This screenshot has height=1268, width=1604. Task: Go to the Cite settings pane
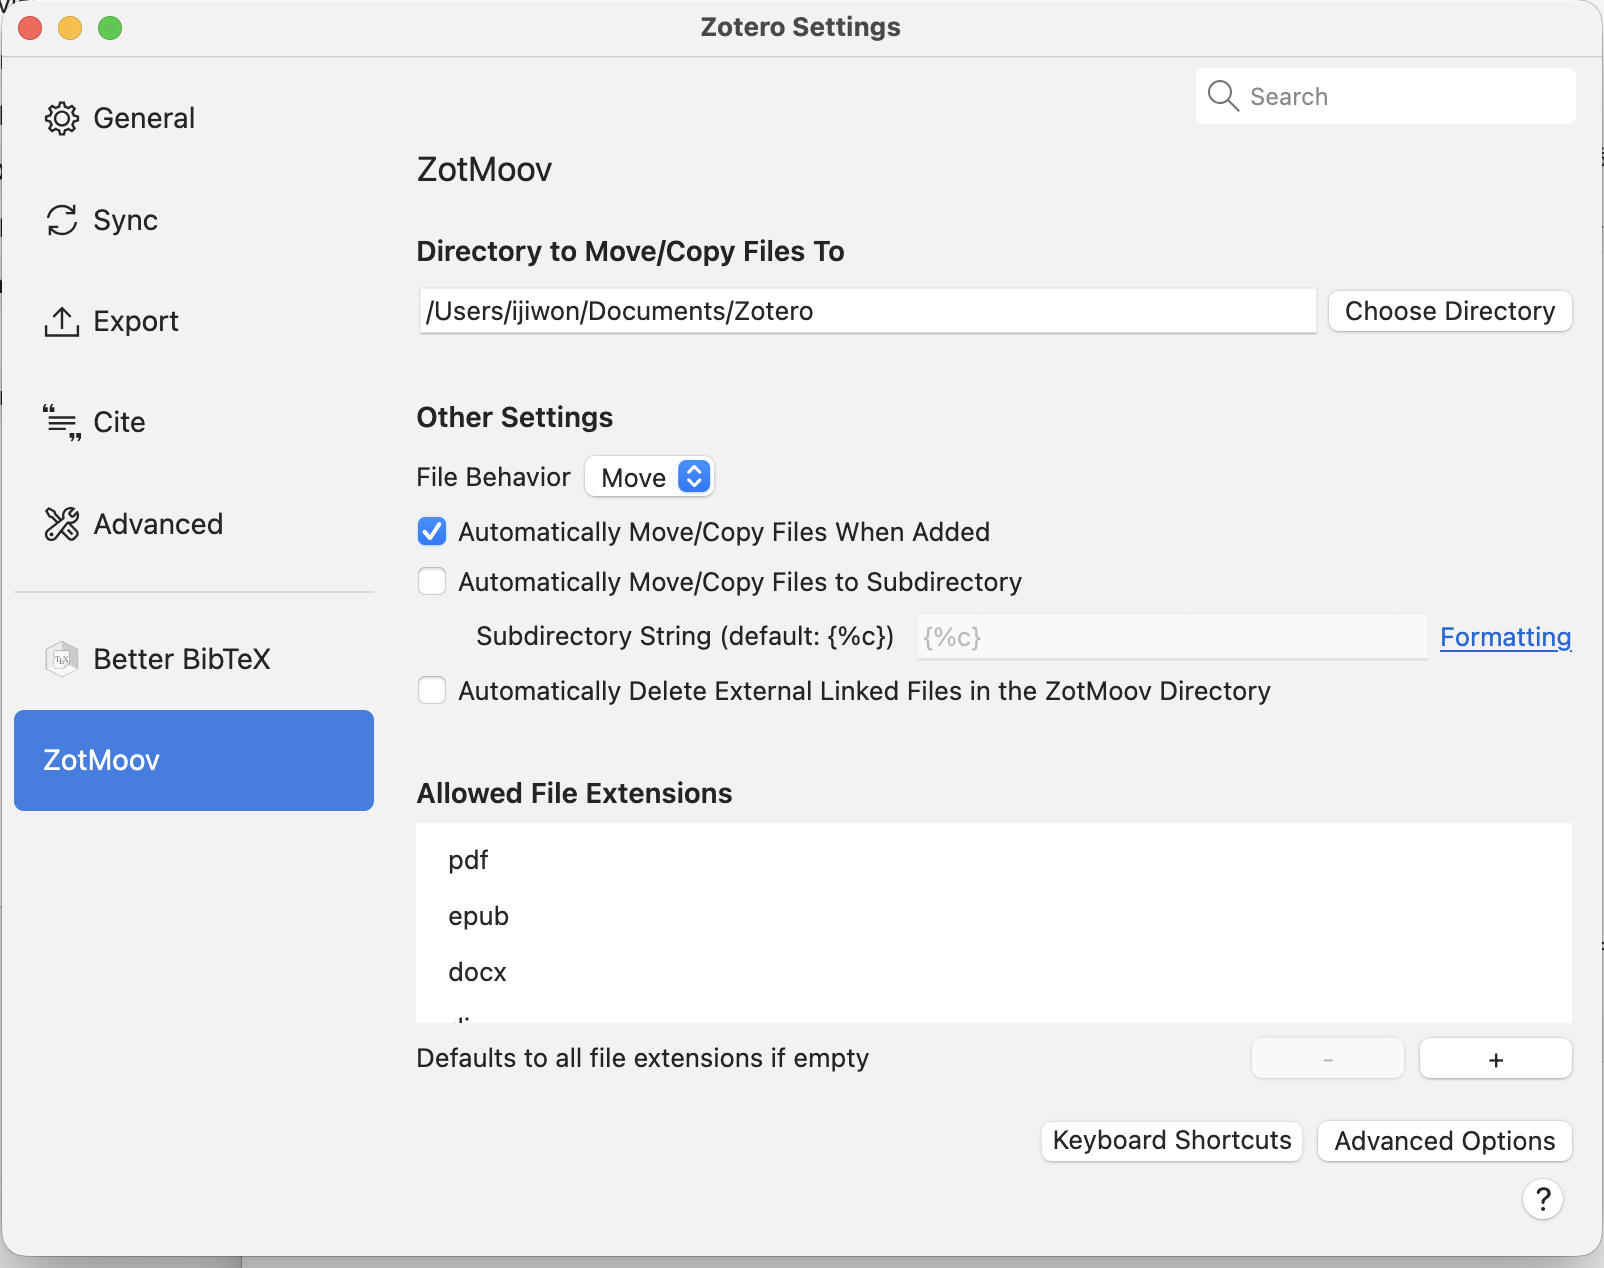point(194,422)
